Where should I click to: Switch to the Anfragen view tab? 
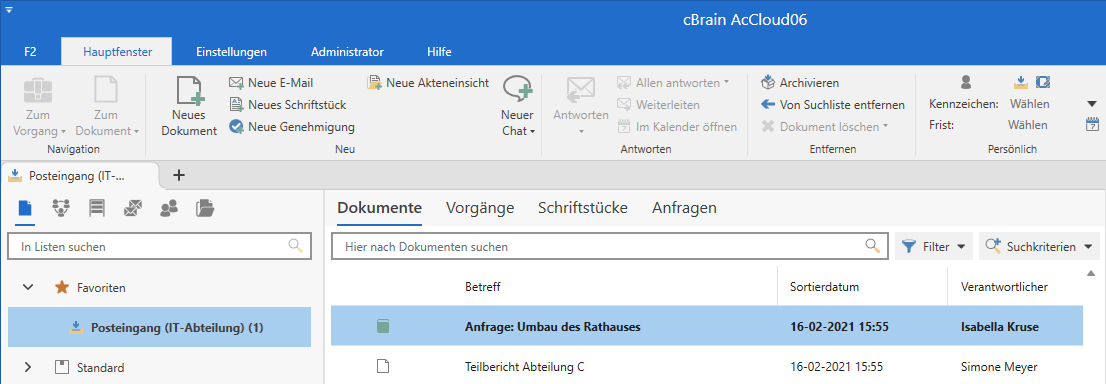(x=684, y=208)
